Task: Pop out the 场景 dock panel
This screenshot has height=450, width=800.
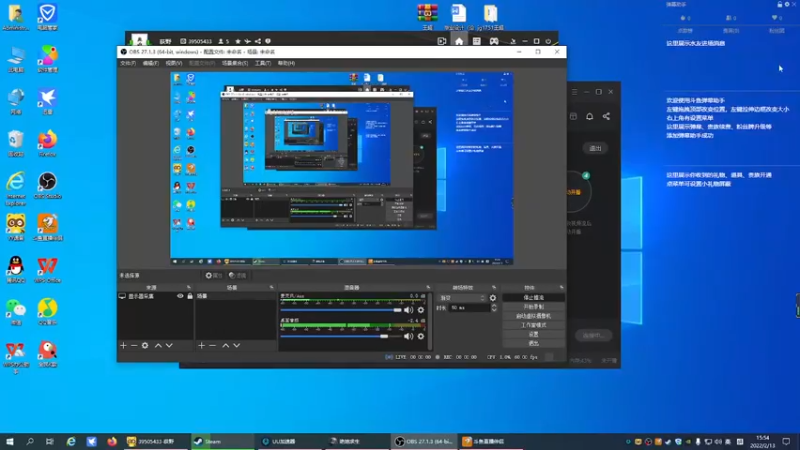Action: click(x=271, y=288)
